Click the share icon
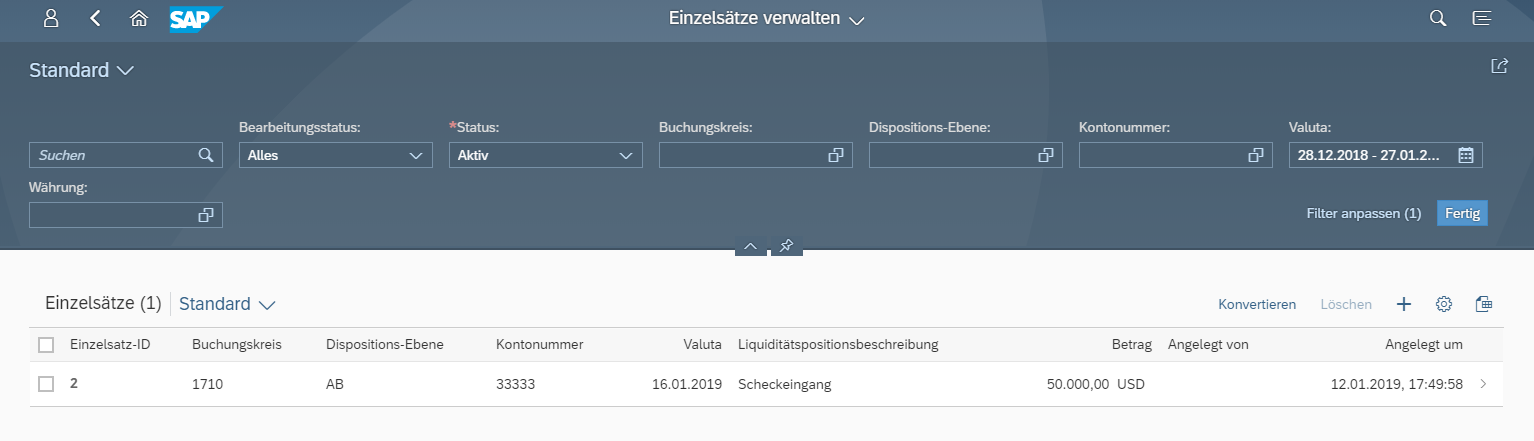1534x441 pixels. 1499,66
